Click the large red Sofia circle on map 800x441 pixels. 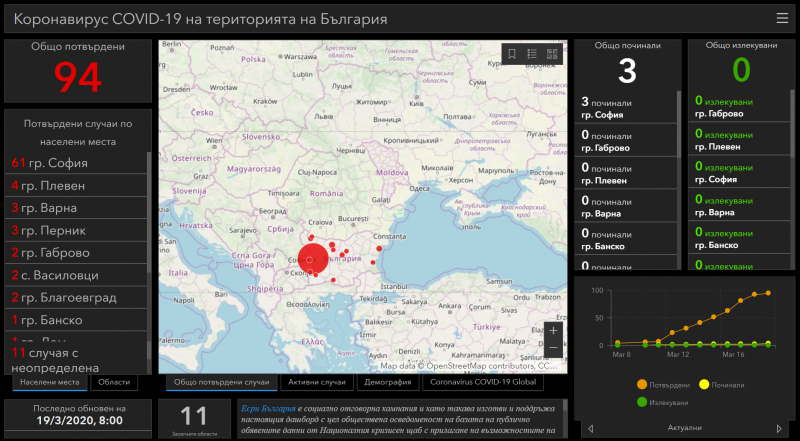(x=313, y=259)
